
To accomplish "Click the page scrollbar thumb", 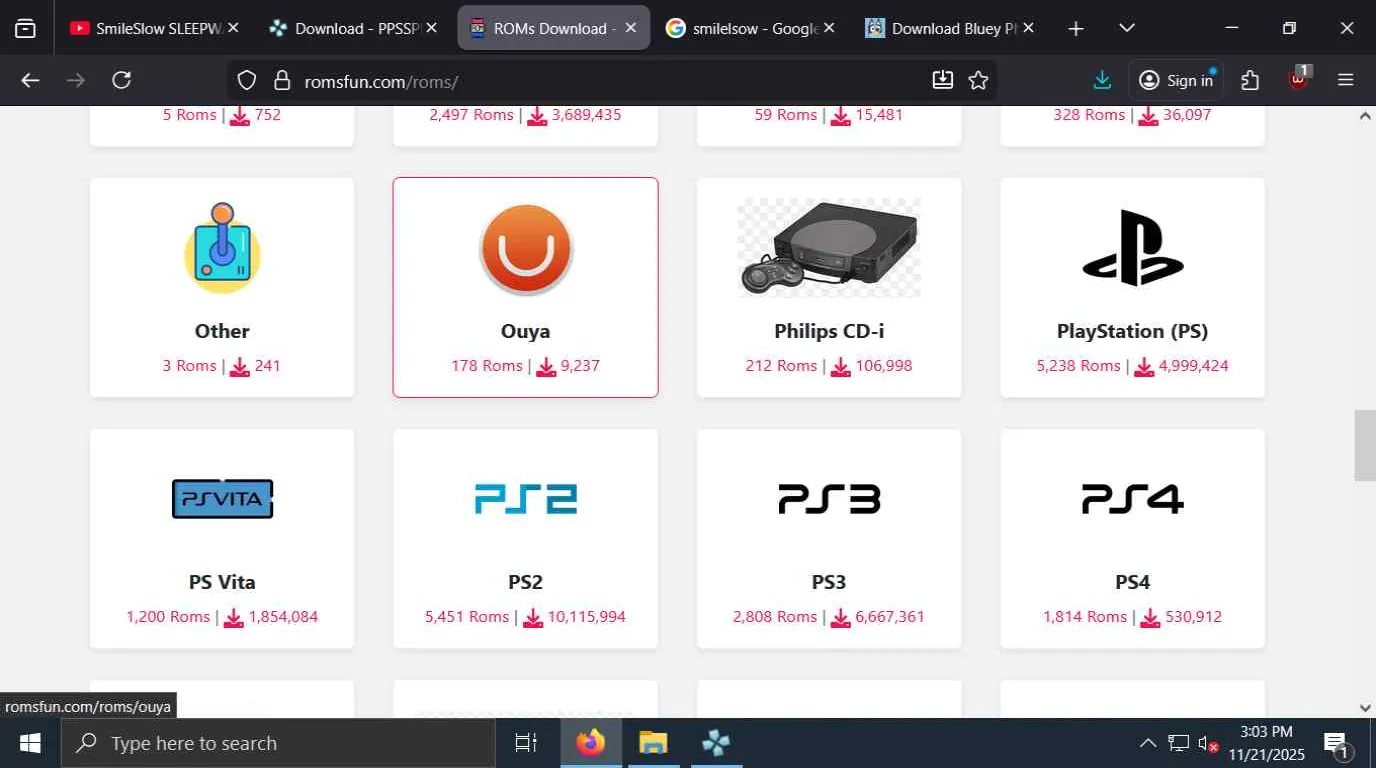I will point(1365,445).
